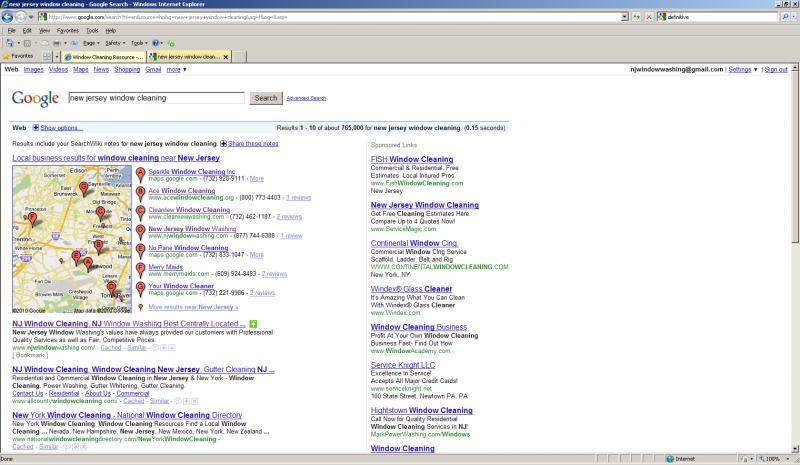Expand 'Show options...' plus icon
Screen dimensions: 800x465
pos(36,128)
